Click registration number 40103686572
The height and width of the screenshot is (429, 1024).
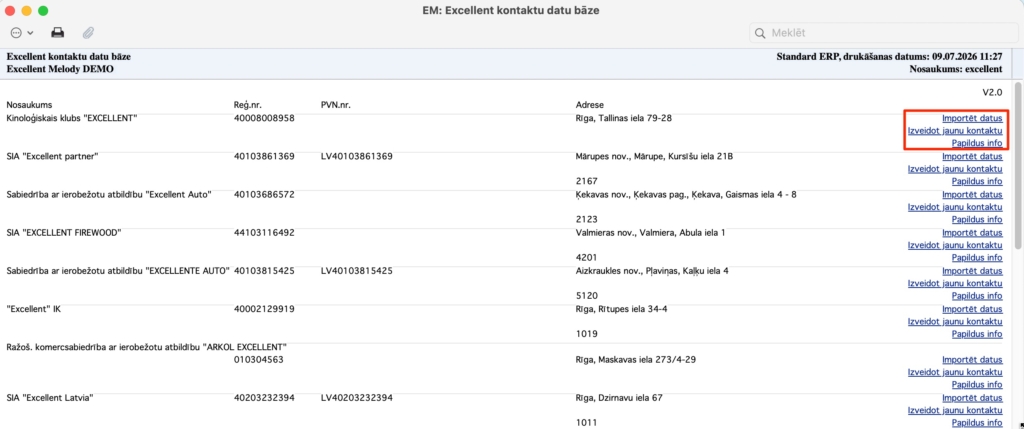pos(264,195)
